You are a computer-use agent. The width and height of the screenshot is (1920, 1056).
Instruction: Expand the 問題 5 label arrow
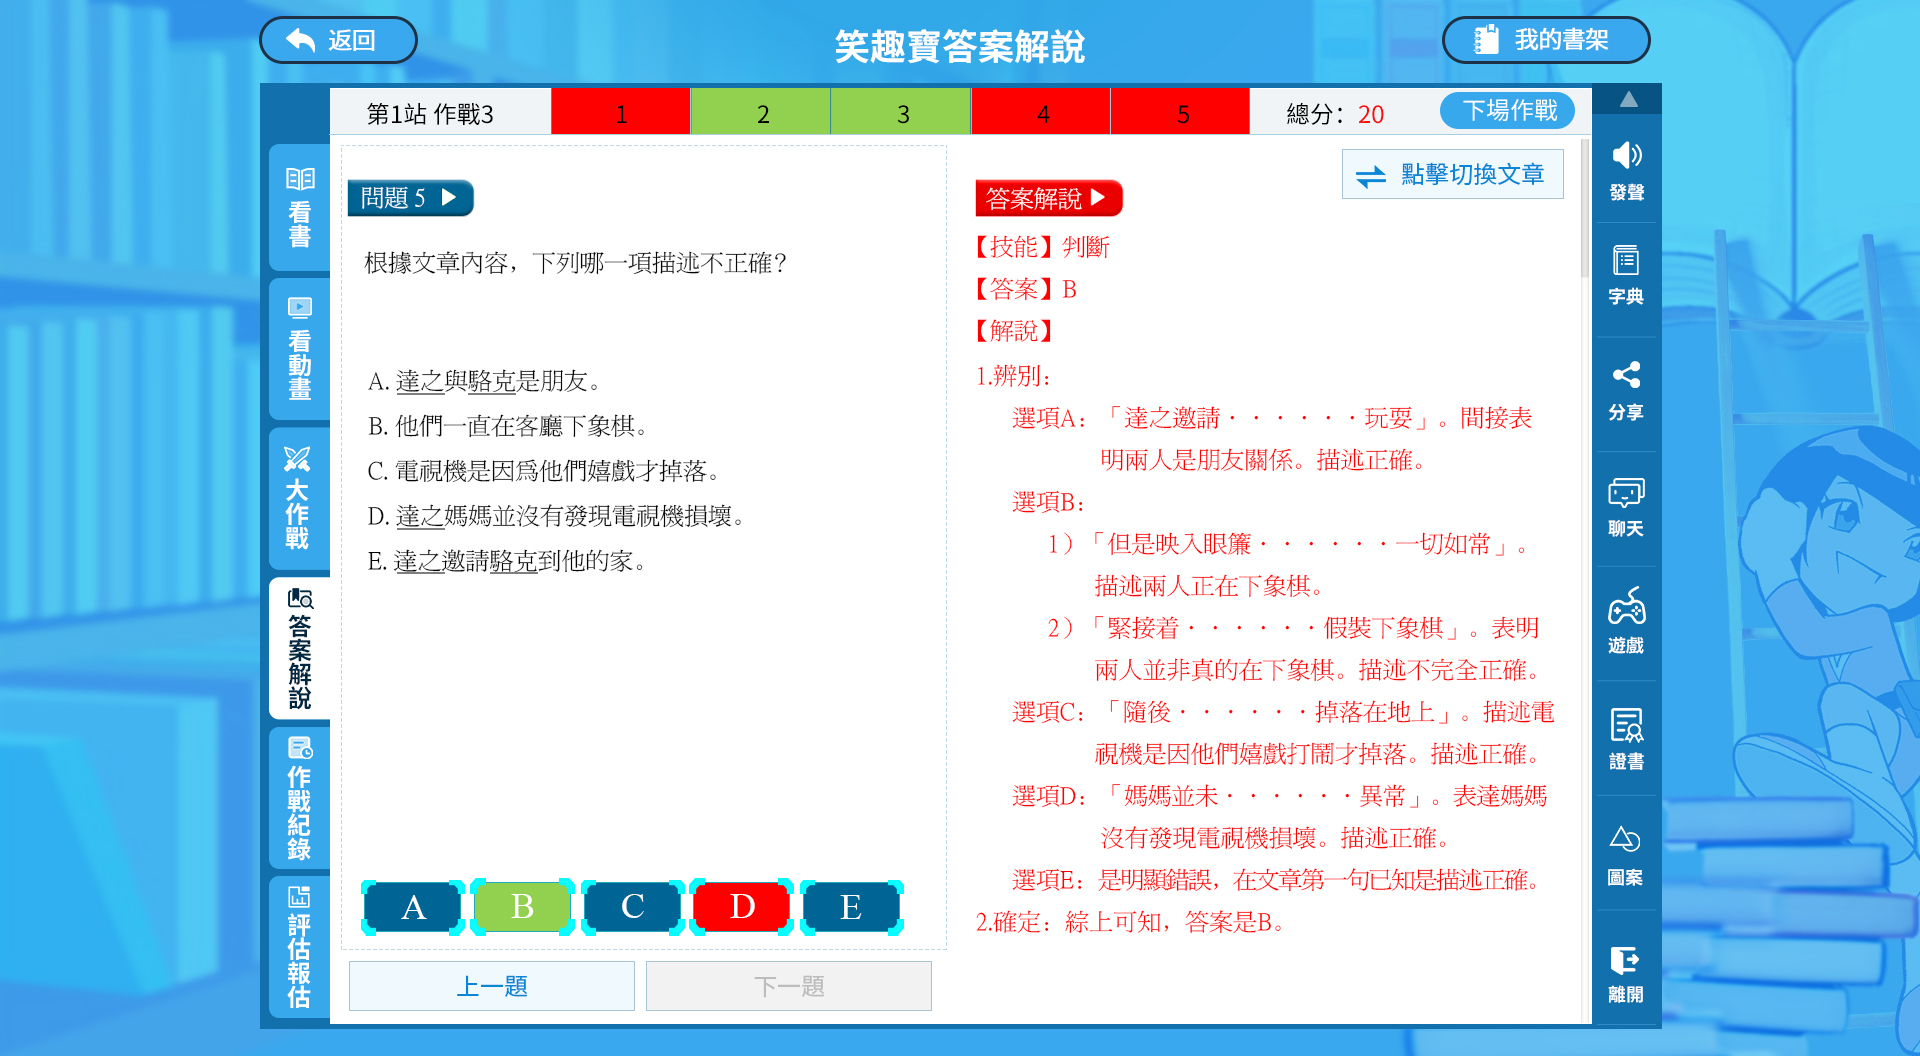click(x=449, y=197)
